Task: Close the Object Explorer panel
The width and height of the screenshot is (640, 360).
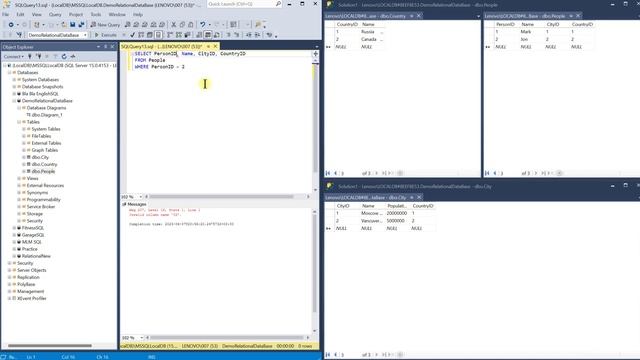Action: [113, 47]
